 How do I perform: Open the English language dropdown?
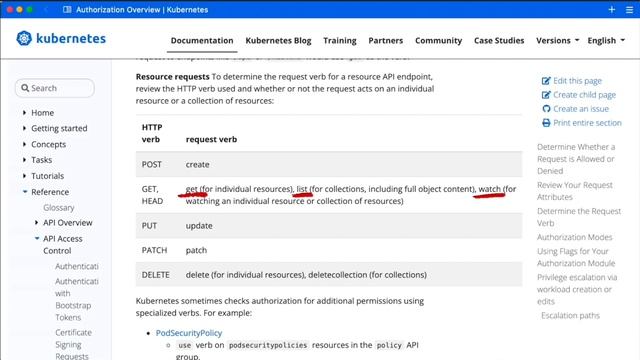(606, 40)
